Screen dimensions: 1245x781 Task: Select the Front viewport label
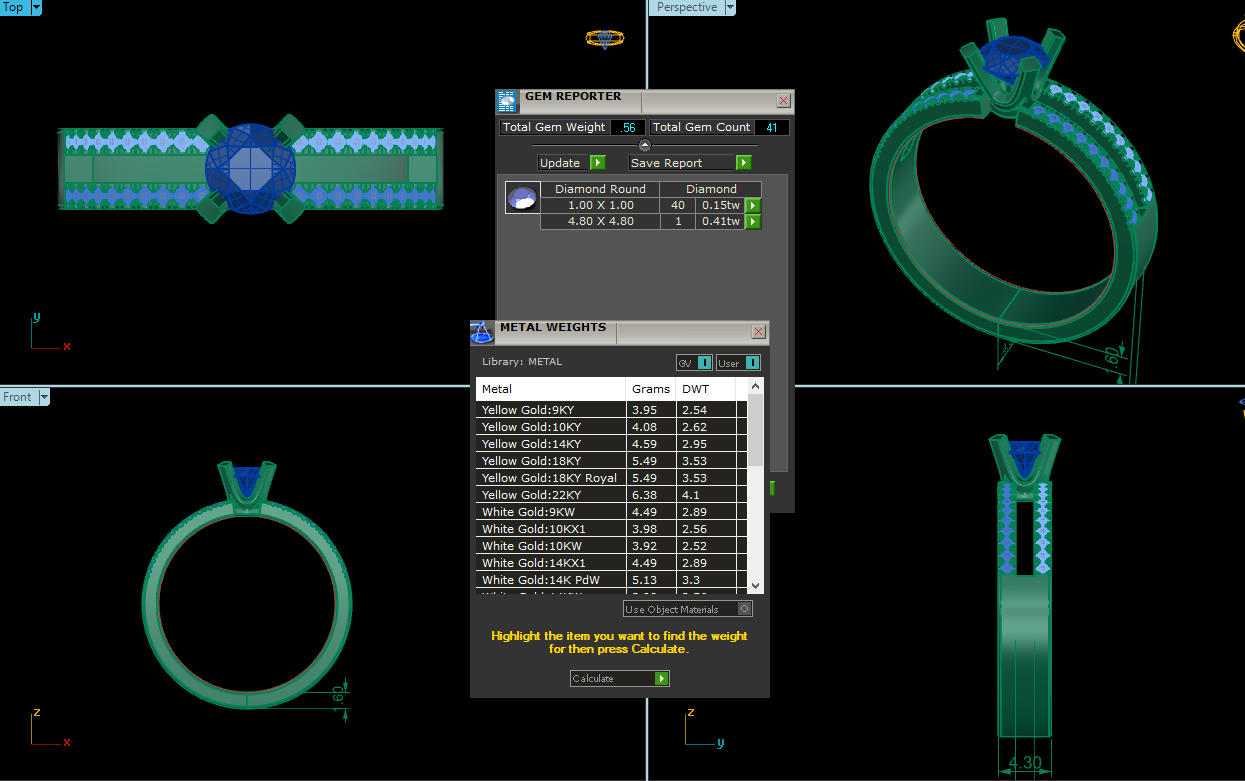[17, 397]
